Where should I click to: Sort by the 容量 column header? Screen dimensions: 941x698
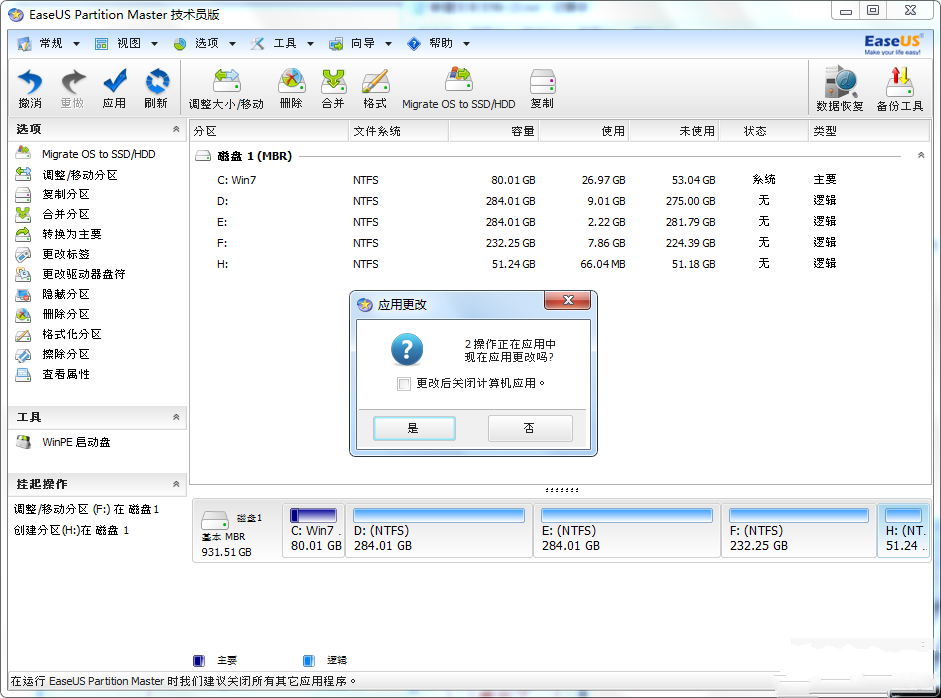pos(495,131)
